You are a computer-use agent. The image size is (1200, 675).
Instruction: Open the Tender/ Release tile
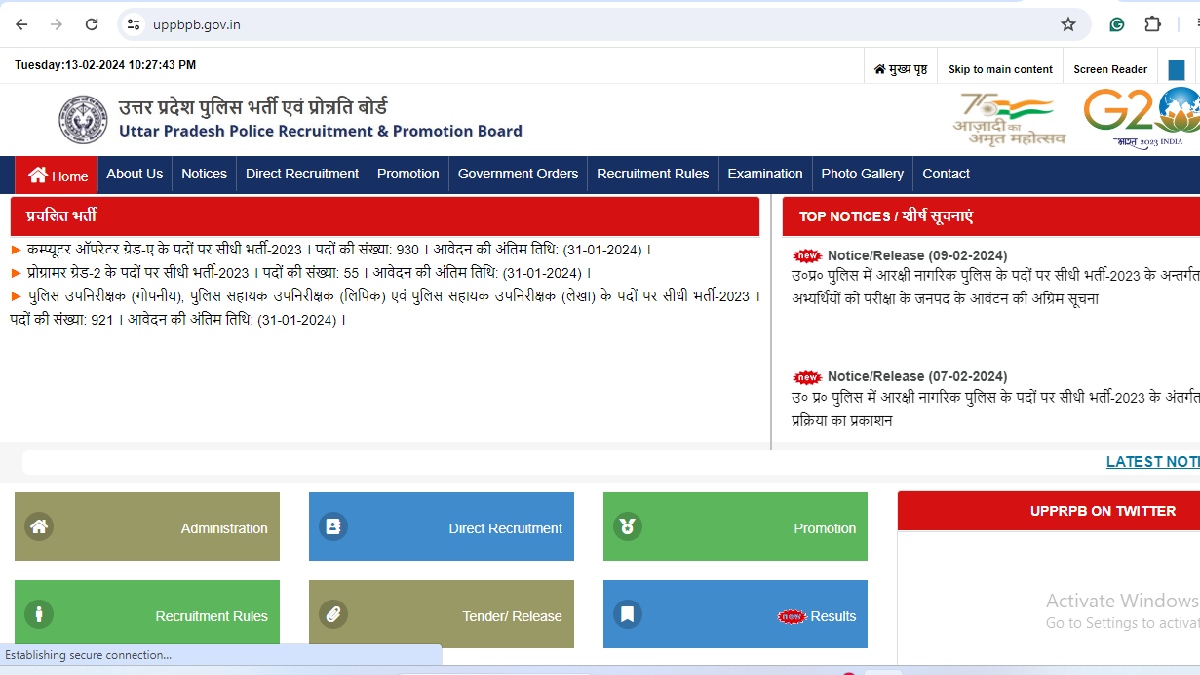coord(441,615)
